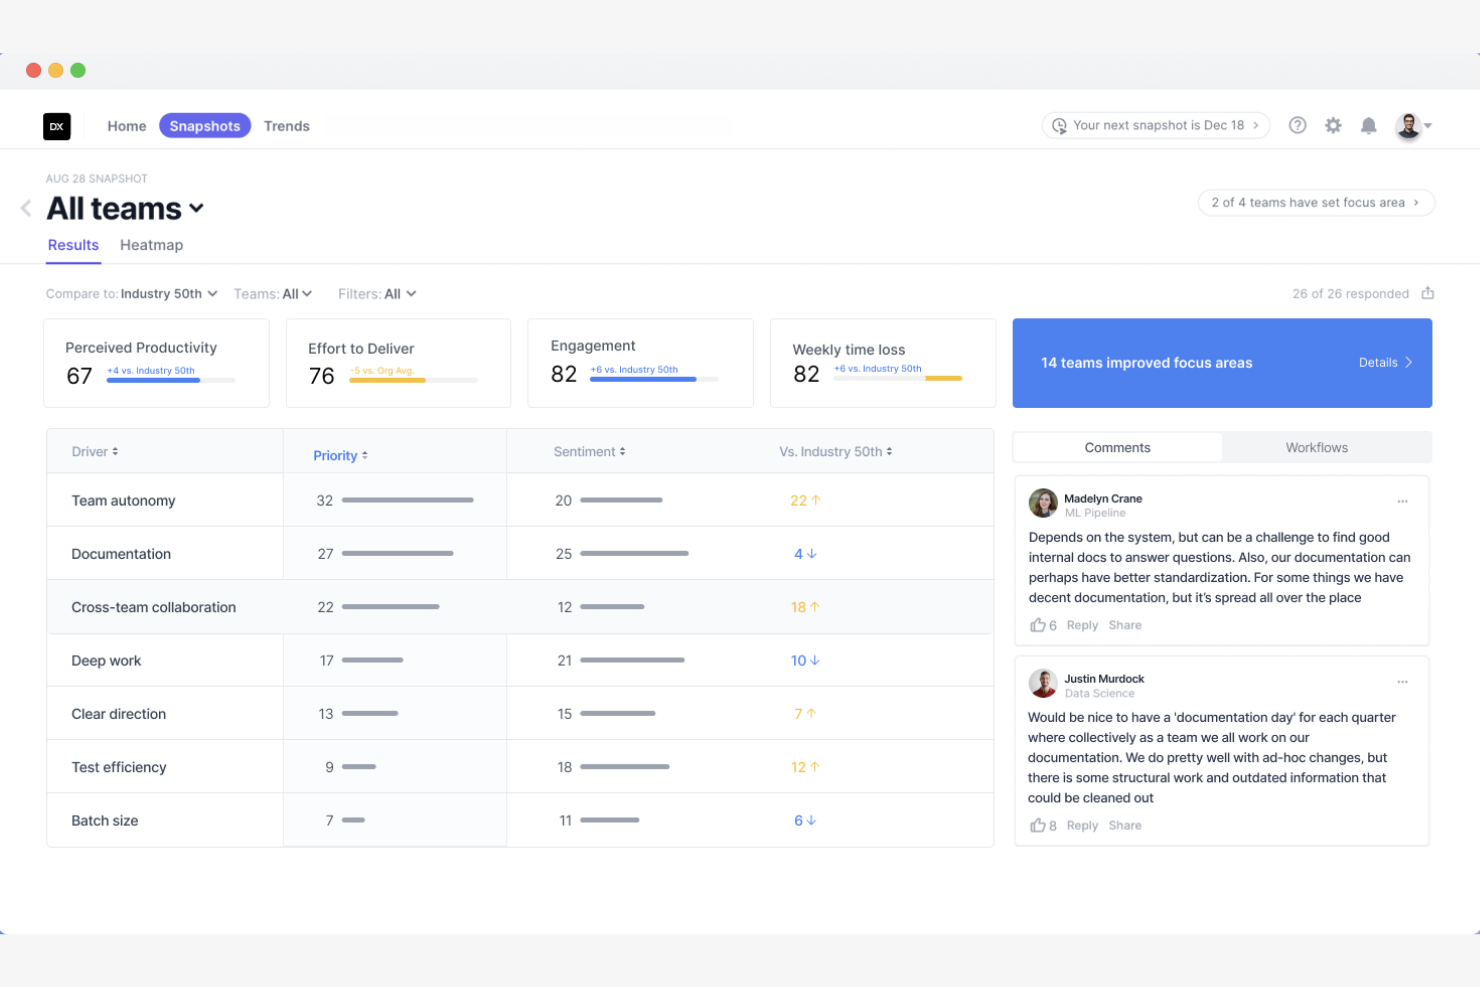Export results using the share icon
The height and width of the screenshot is (987, 1480).
(x=1427, y=293)
